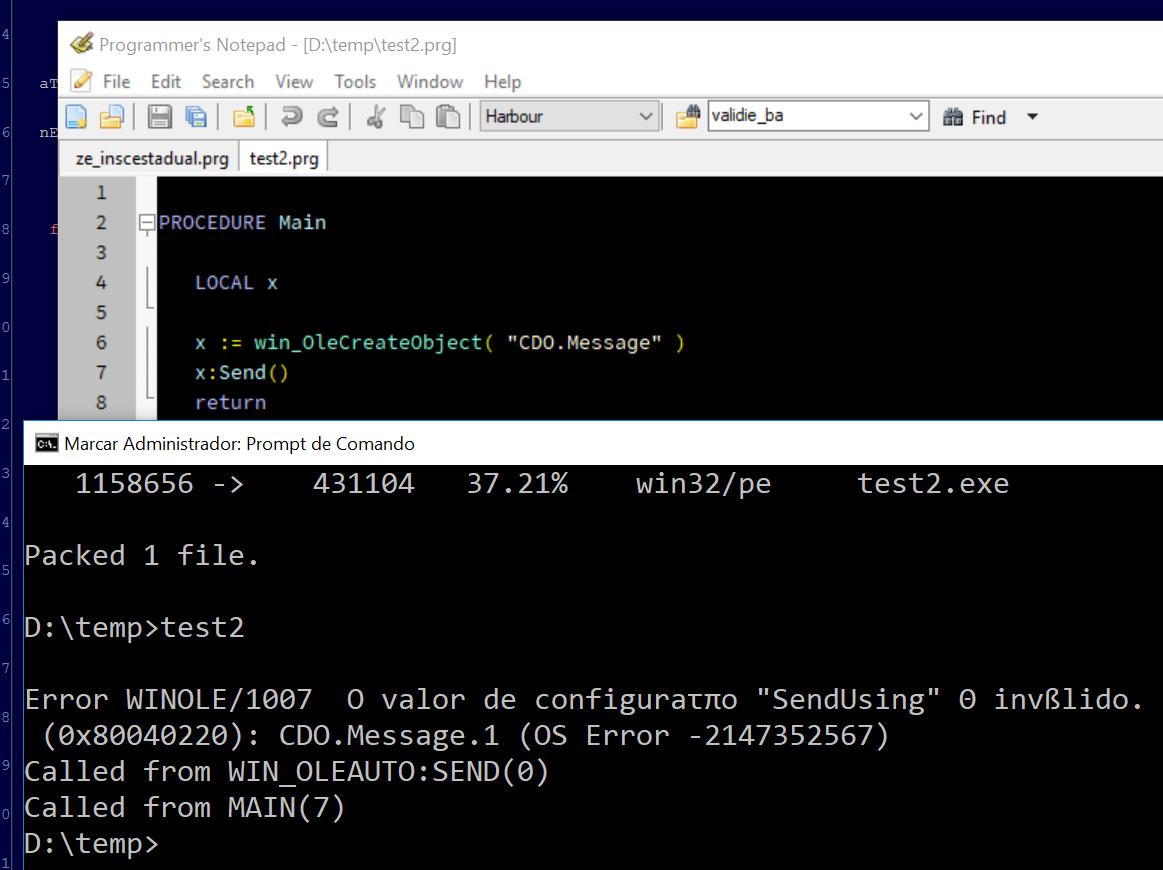The width and height of the screenshot is (1163, 870).
Task: Open the File menu
Action: [116, 82]
